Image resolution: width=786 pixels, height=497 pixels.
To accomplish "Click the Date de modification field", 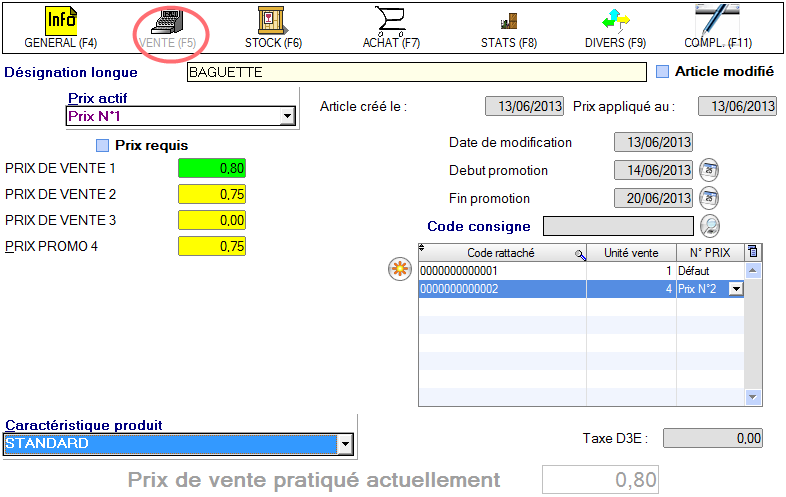I will (653, 142).
